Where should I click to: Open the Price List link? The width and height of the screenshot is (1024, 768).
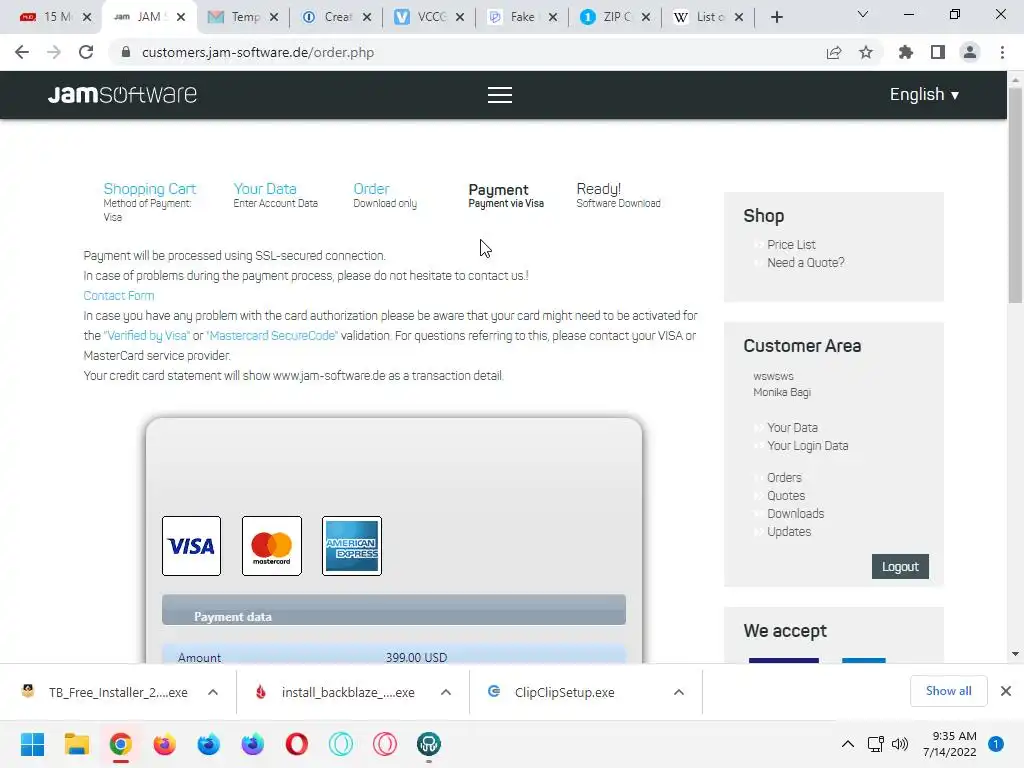[791, 245]
